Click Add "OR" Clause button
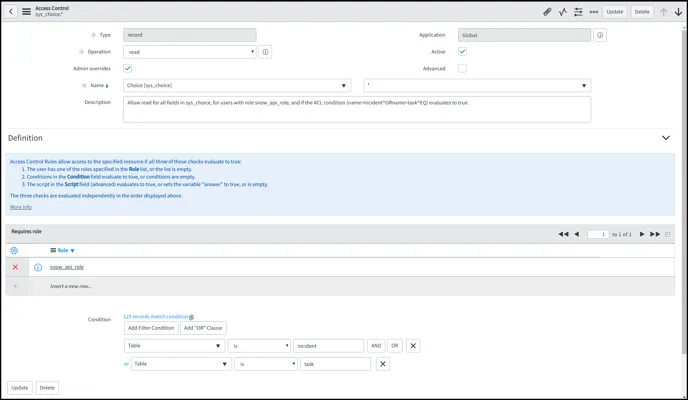Image resolution: width=688 pixels, height=400 pixels. [x=203, y=328]
